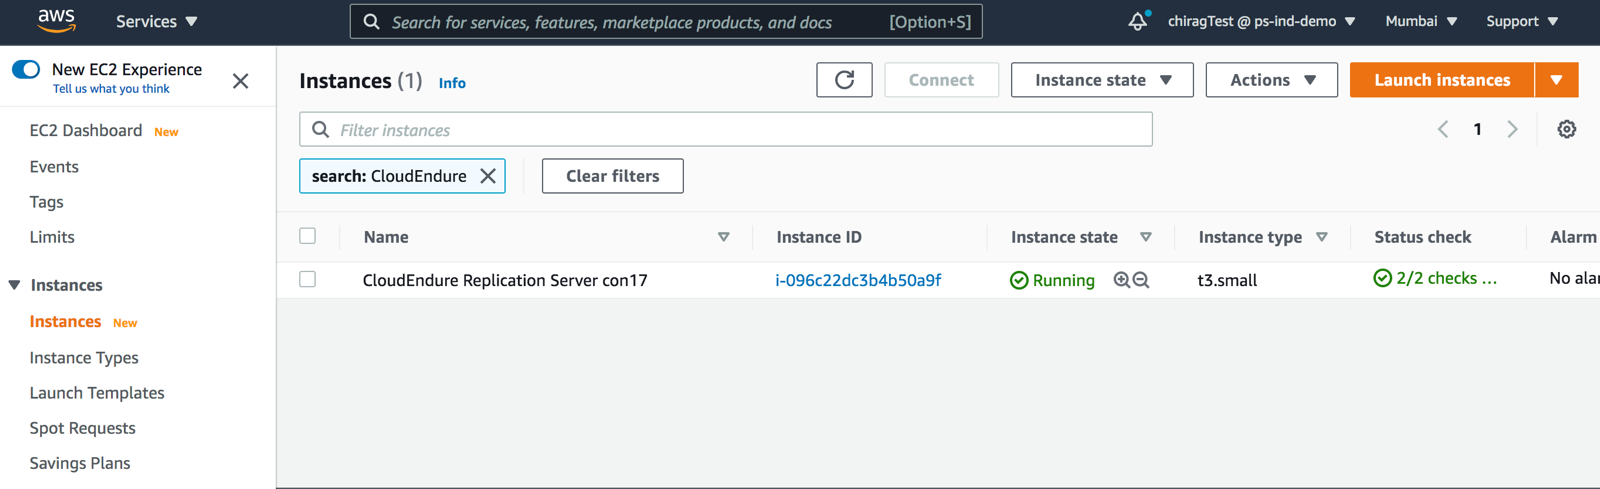Select the Instances sidebar item
This screenshot has width=1600, height=489.
pos(65,321)
